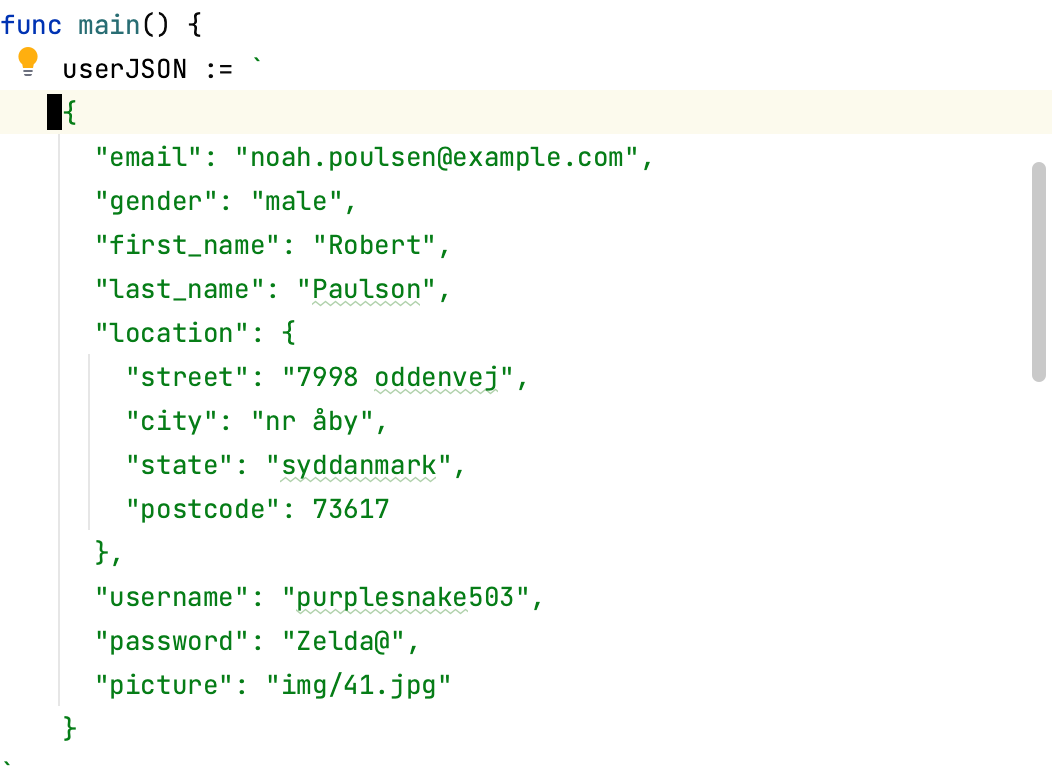Click the func keyword
Viewport: 1052px width, 782px height.
coord(31,25)
